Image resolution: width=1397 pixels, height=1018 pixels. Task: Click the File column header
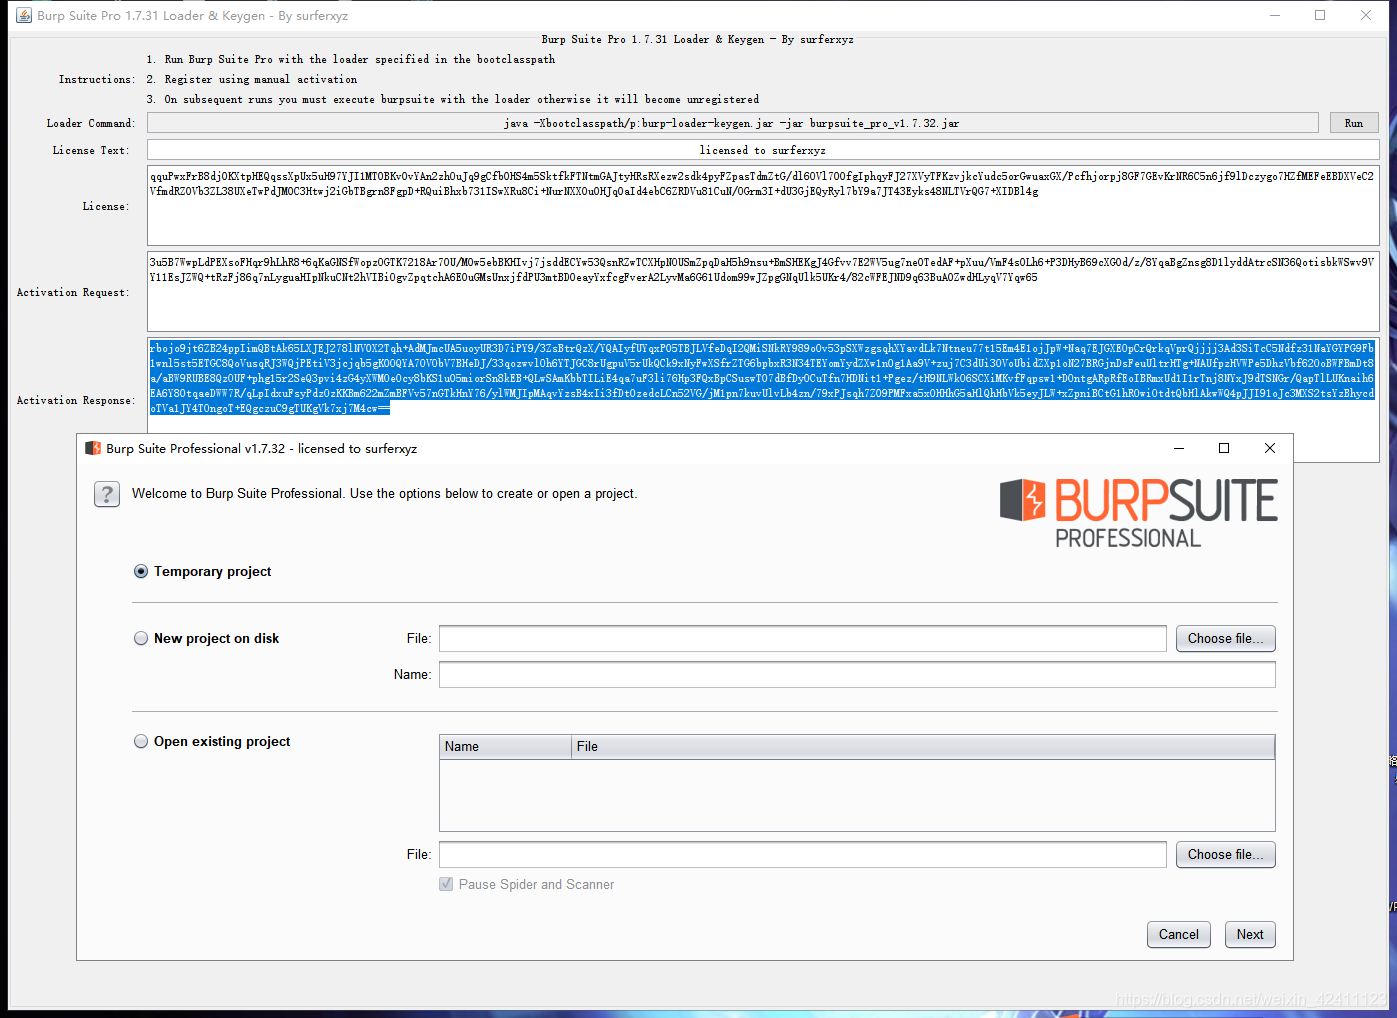point(923,746)
